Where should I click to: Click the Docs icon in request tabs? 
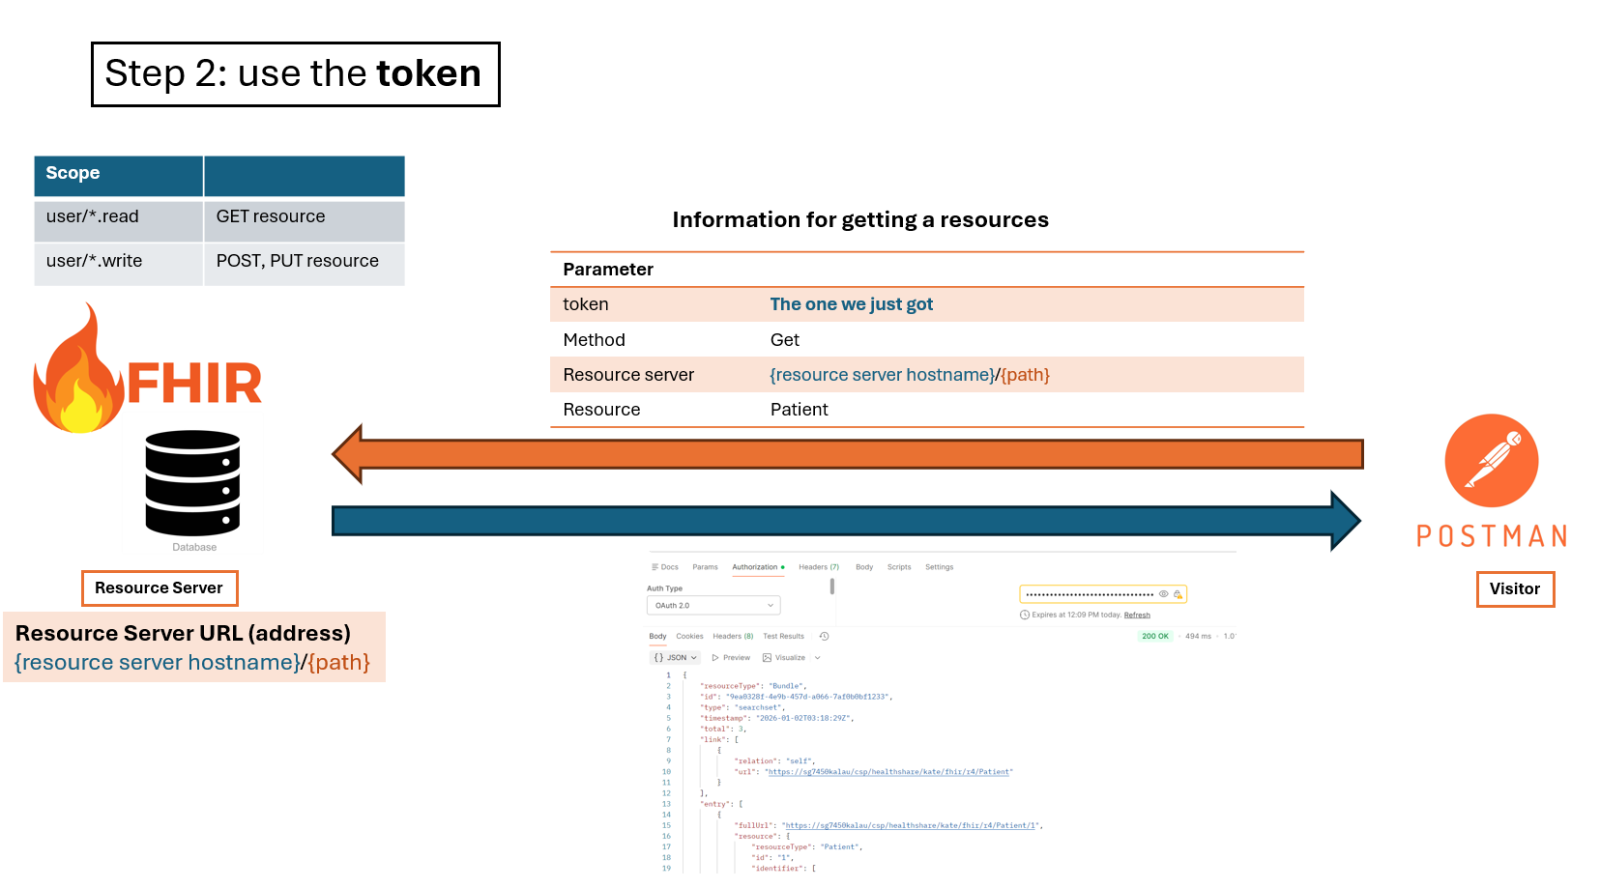point(656,567)
